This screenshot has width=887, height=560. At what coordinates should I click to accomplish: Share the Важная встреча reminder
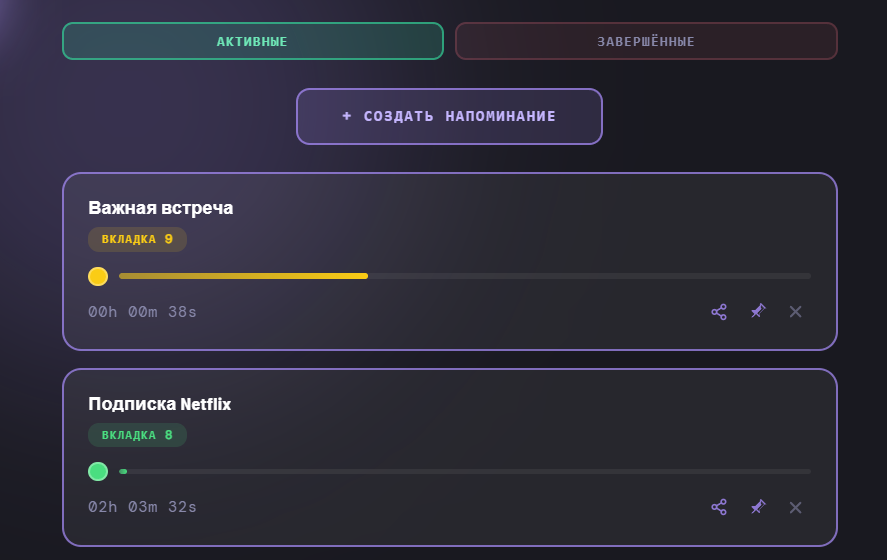[719, 312]
